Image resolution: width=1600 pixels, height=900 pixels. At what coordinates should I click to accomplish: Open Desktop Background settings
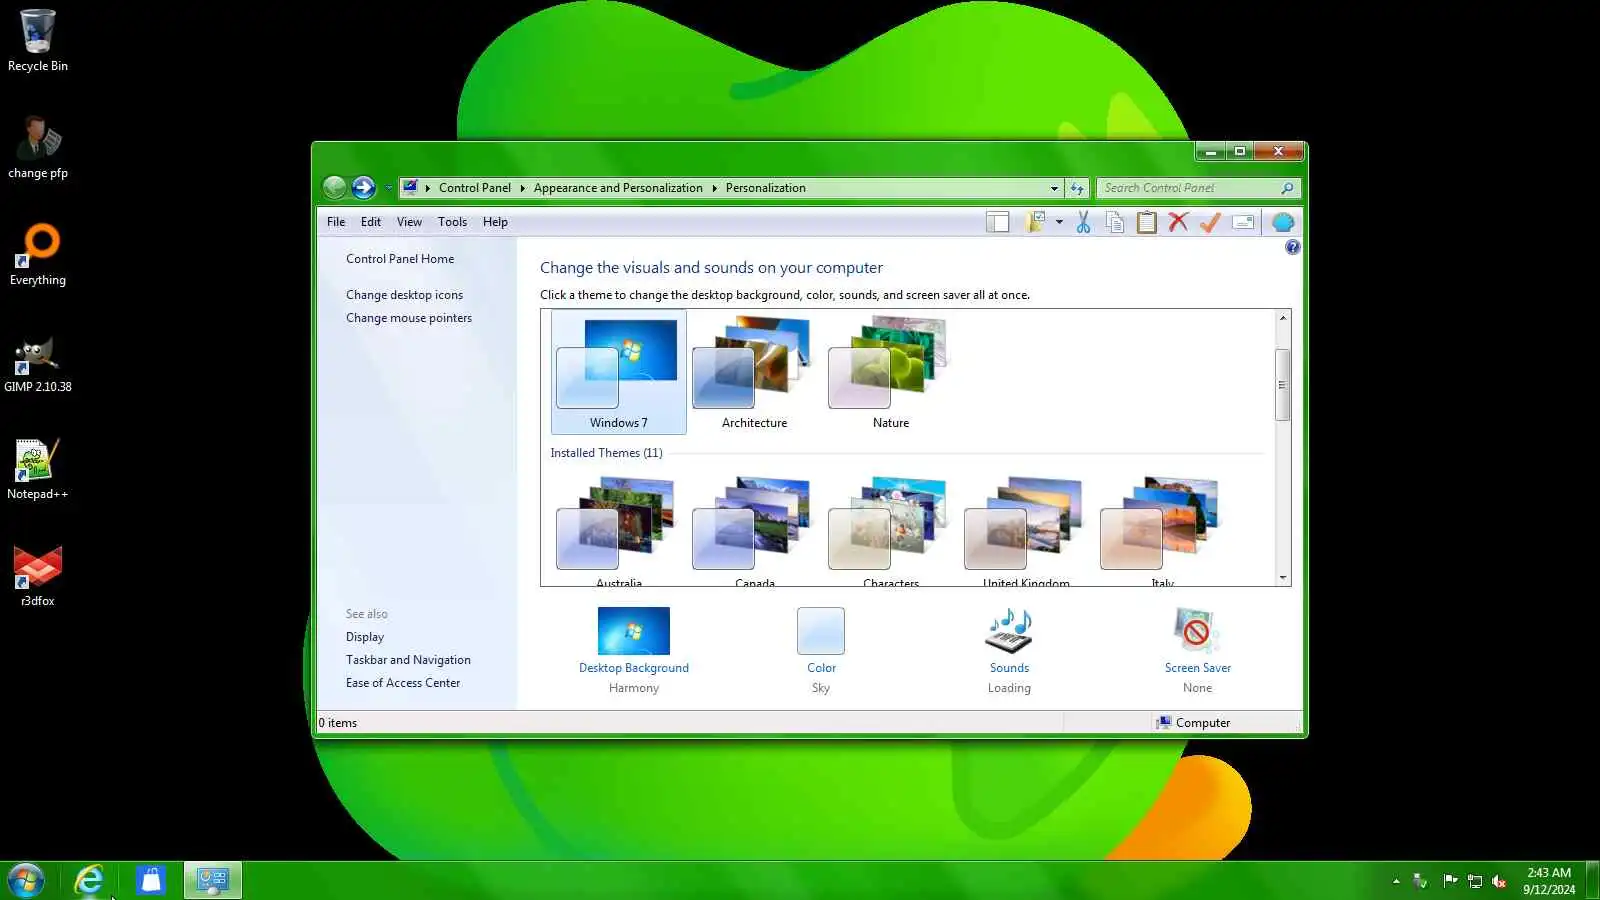634,650
